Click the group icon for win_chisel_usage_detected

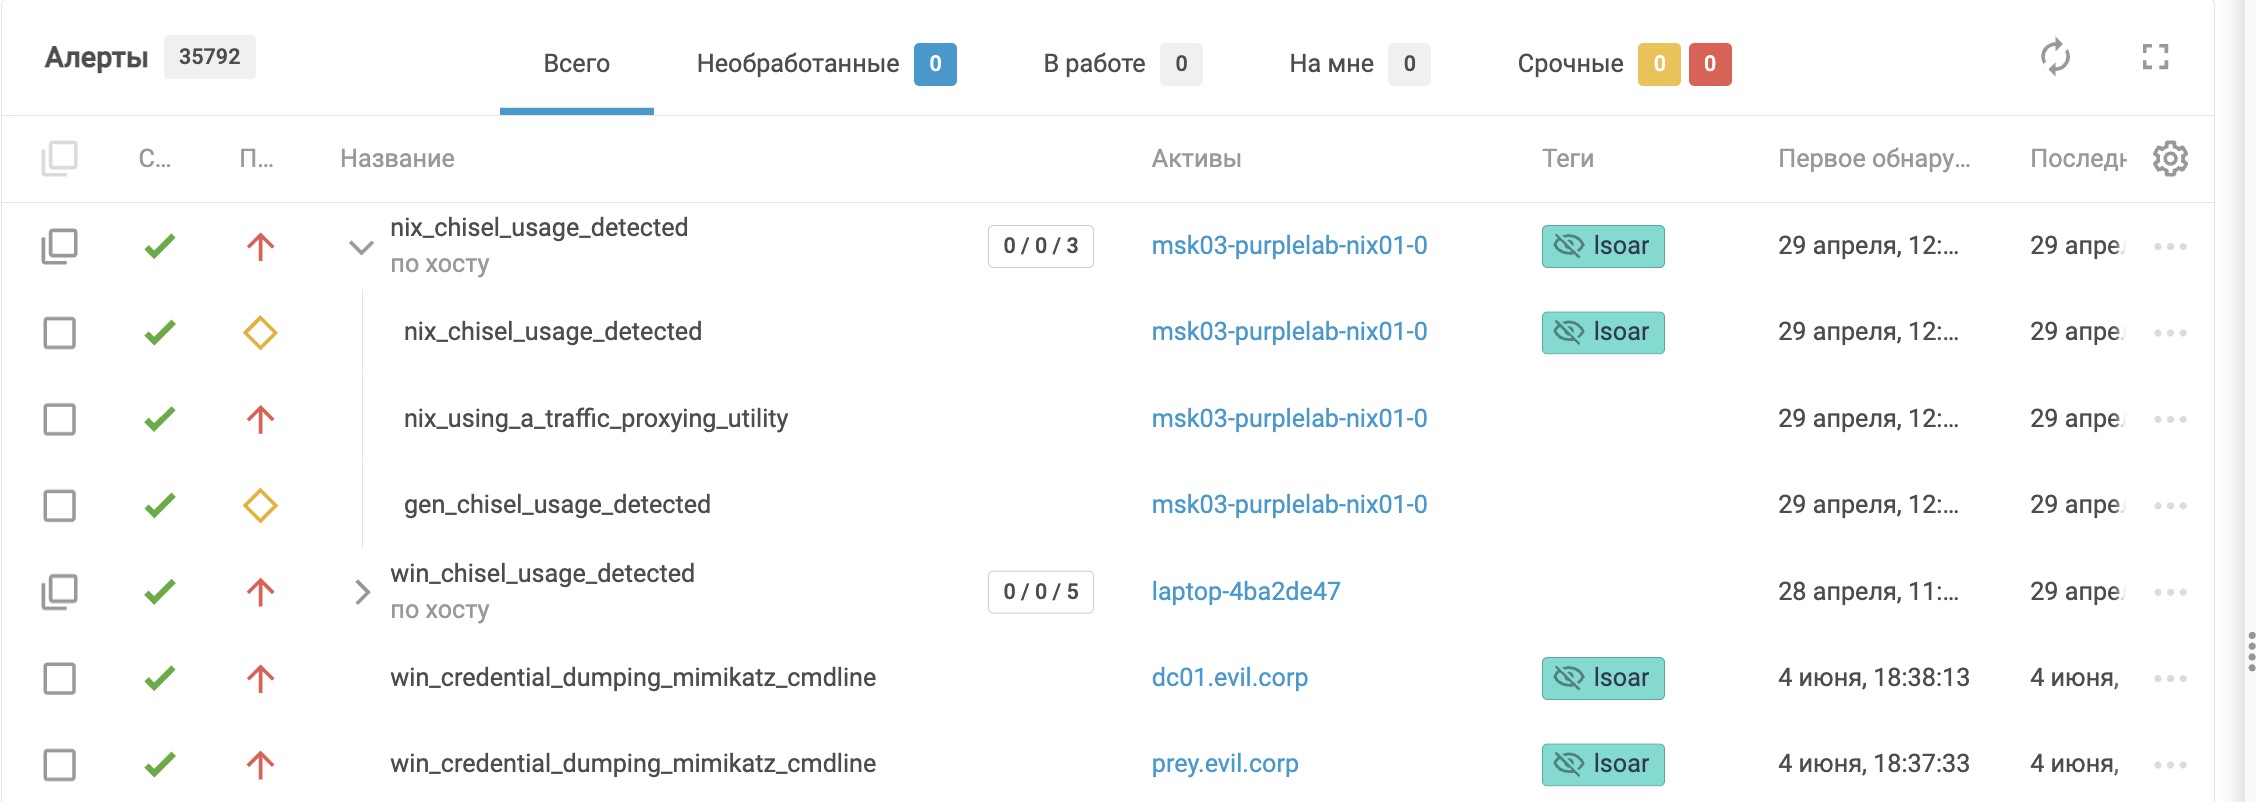(59, 592)
